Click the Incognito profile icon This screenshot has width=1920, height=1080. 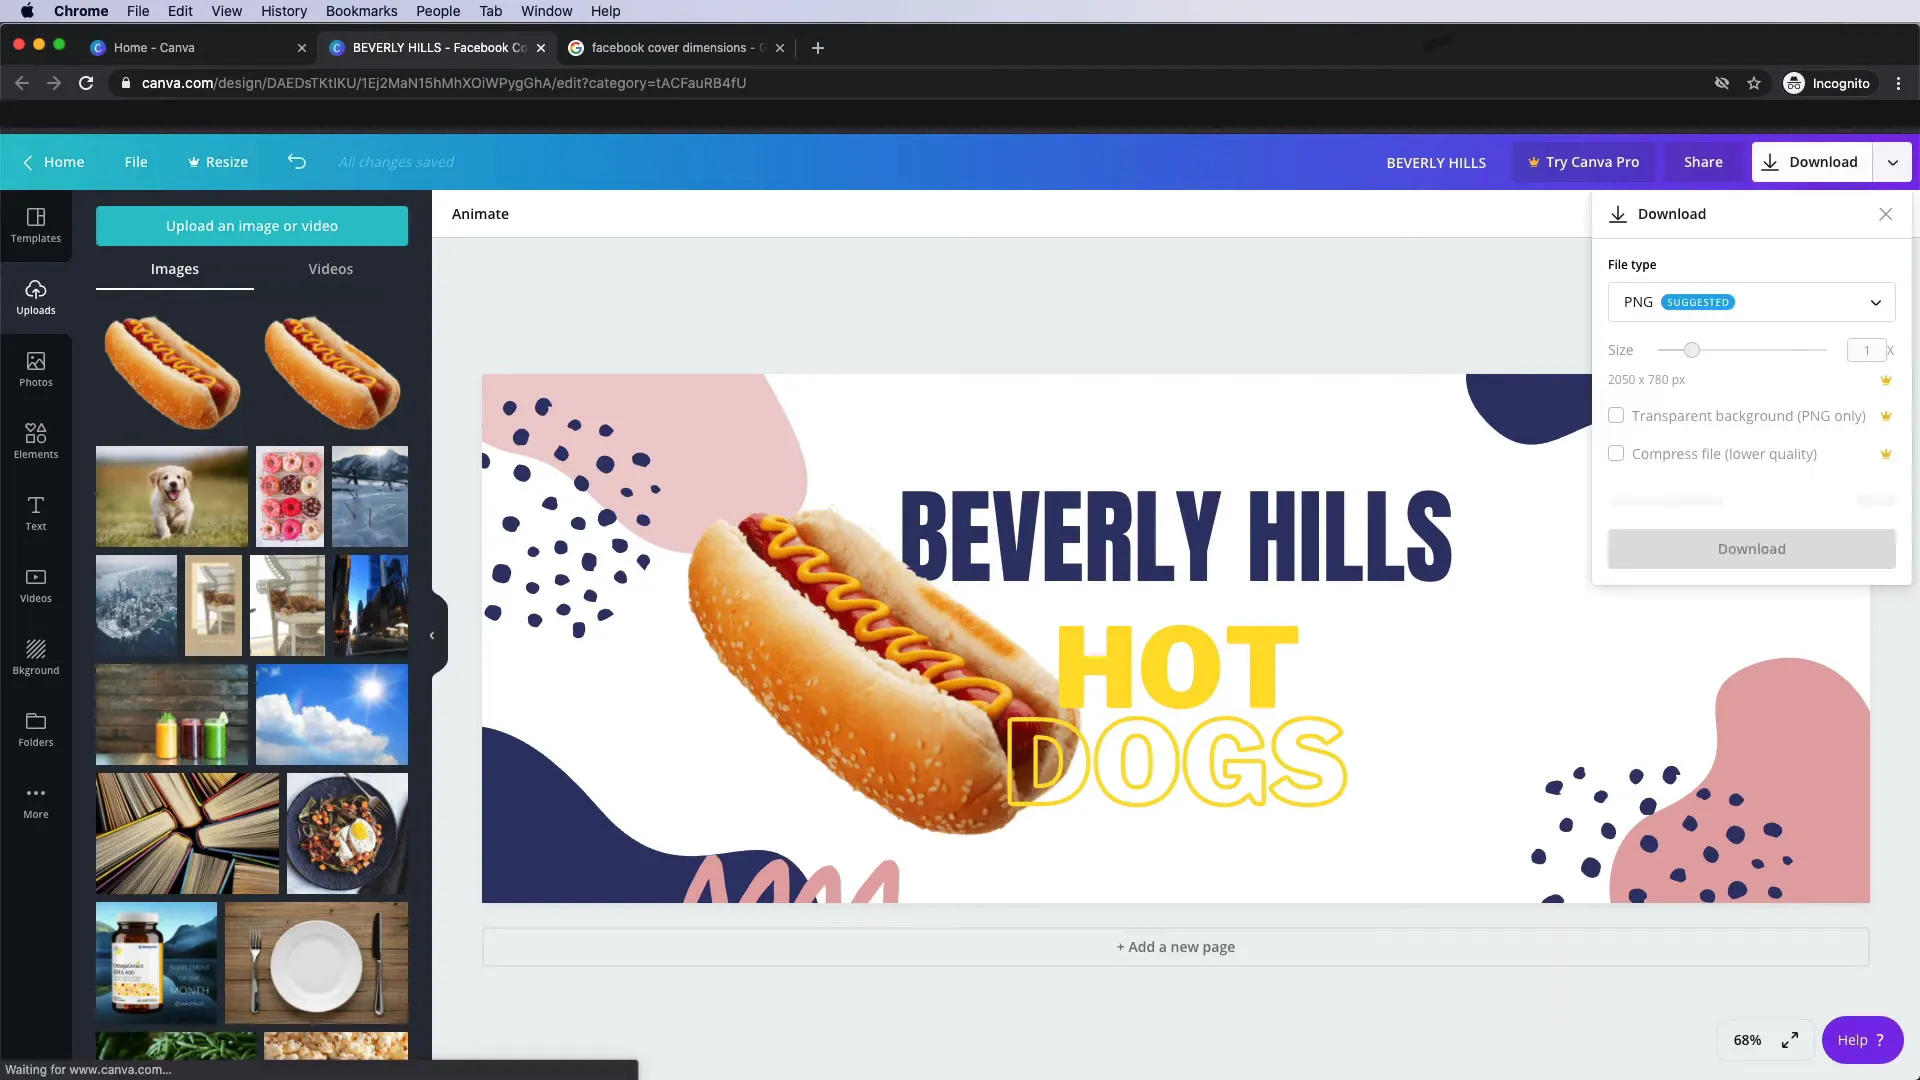(x=1795, y=83)
